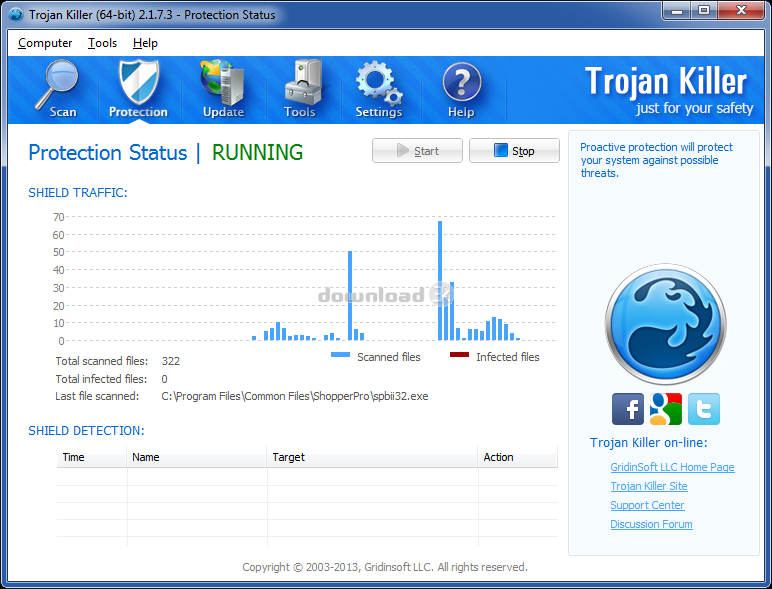This screenshot has height=589, width=772.
Task: Visit GridinSoft LLC Home Page link
Action: point(672,467)
